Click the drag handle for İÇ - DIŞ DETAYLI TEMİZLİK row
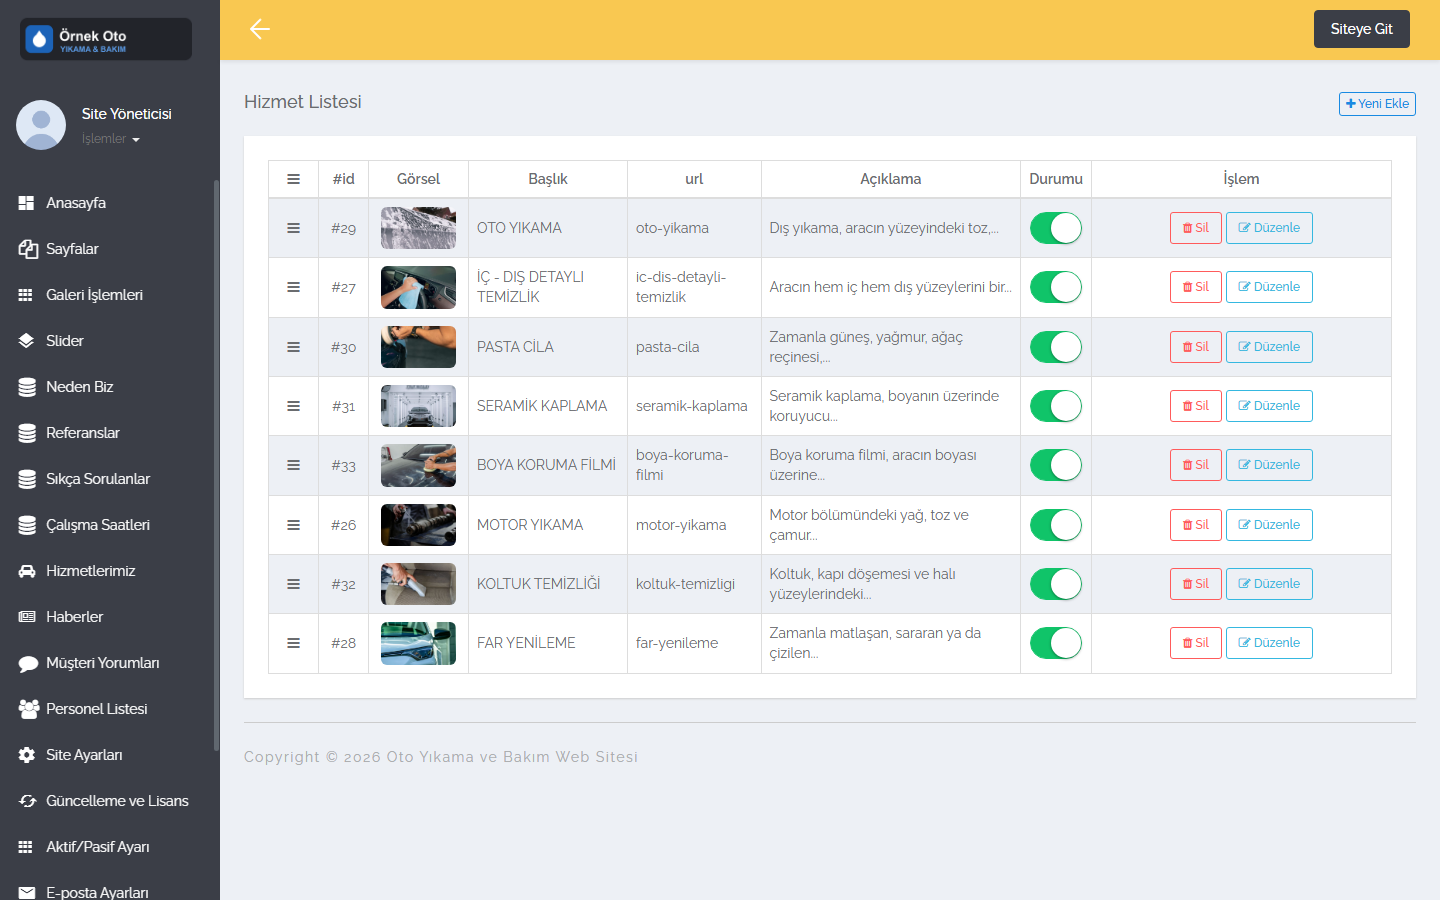Screen dimensions: 1440x900 coord(293,287)
